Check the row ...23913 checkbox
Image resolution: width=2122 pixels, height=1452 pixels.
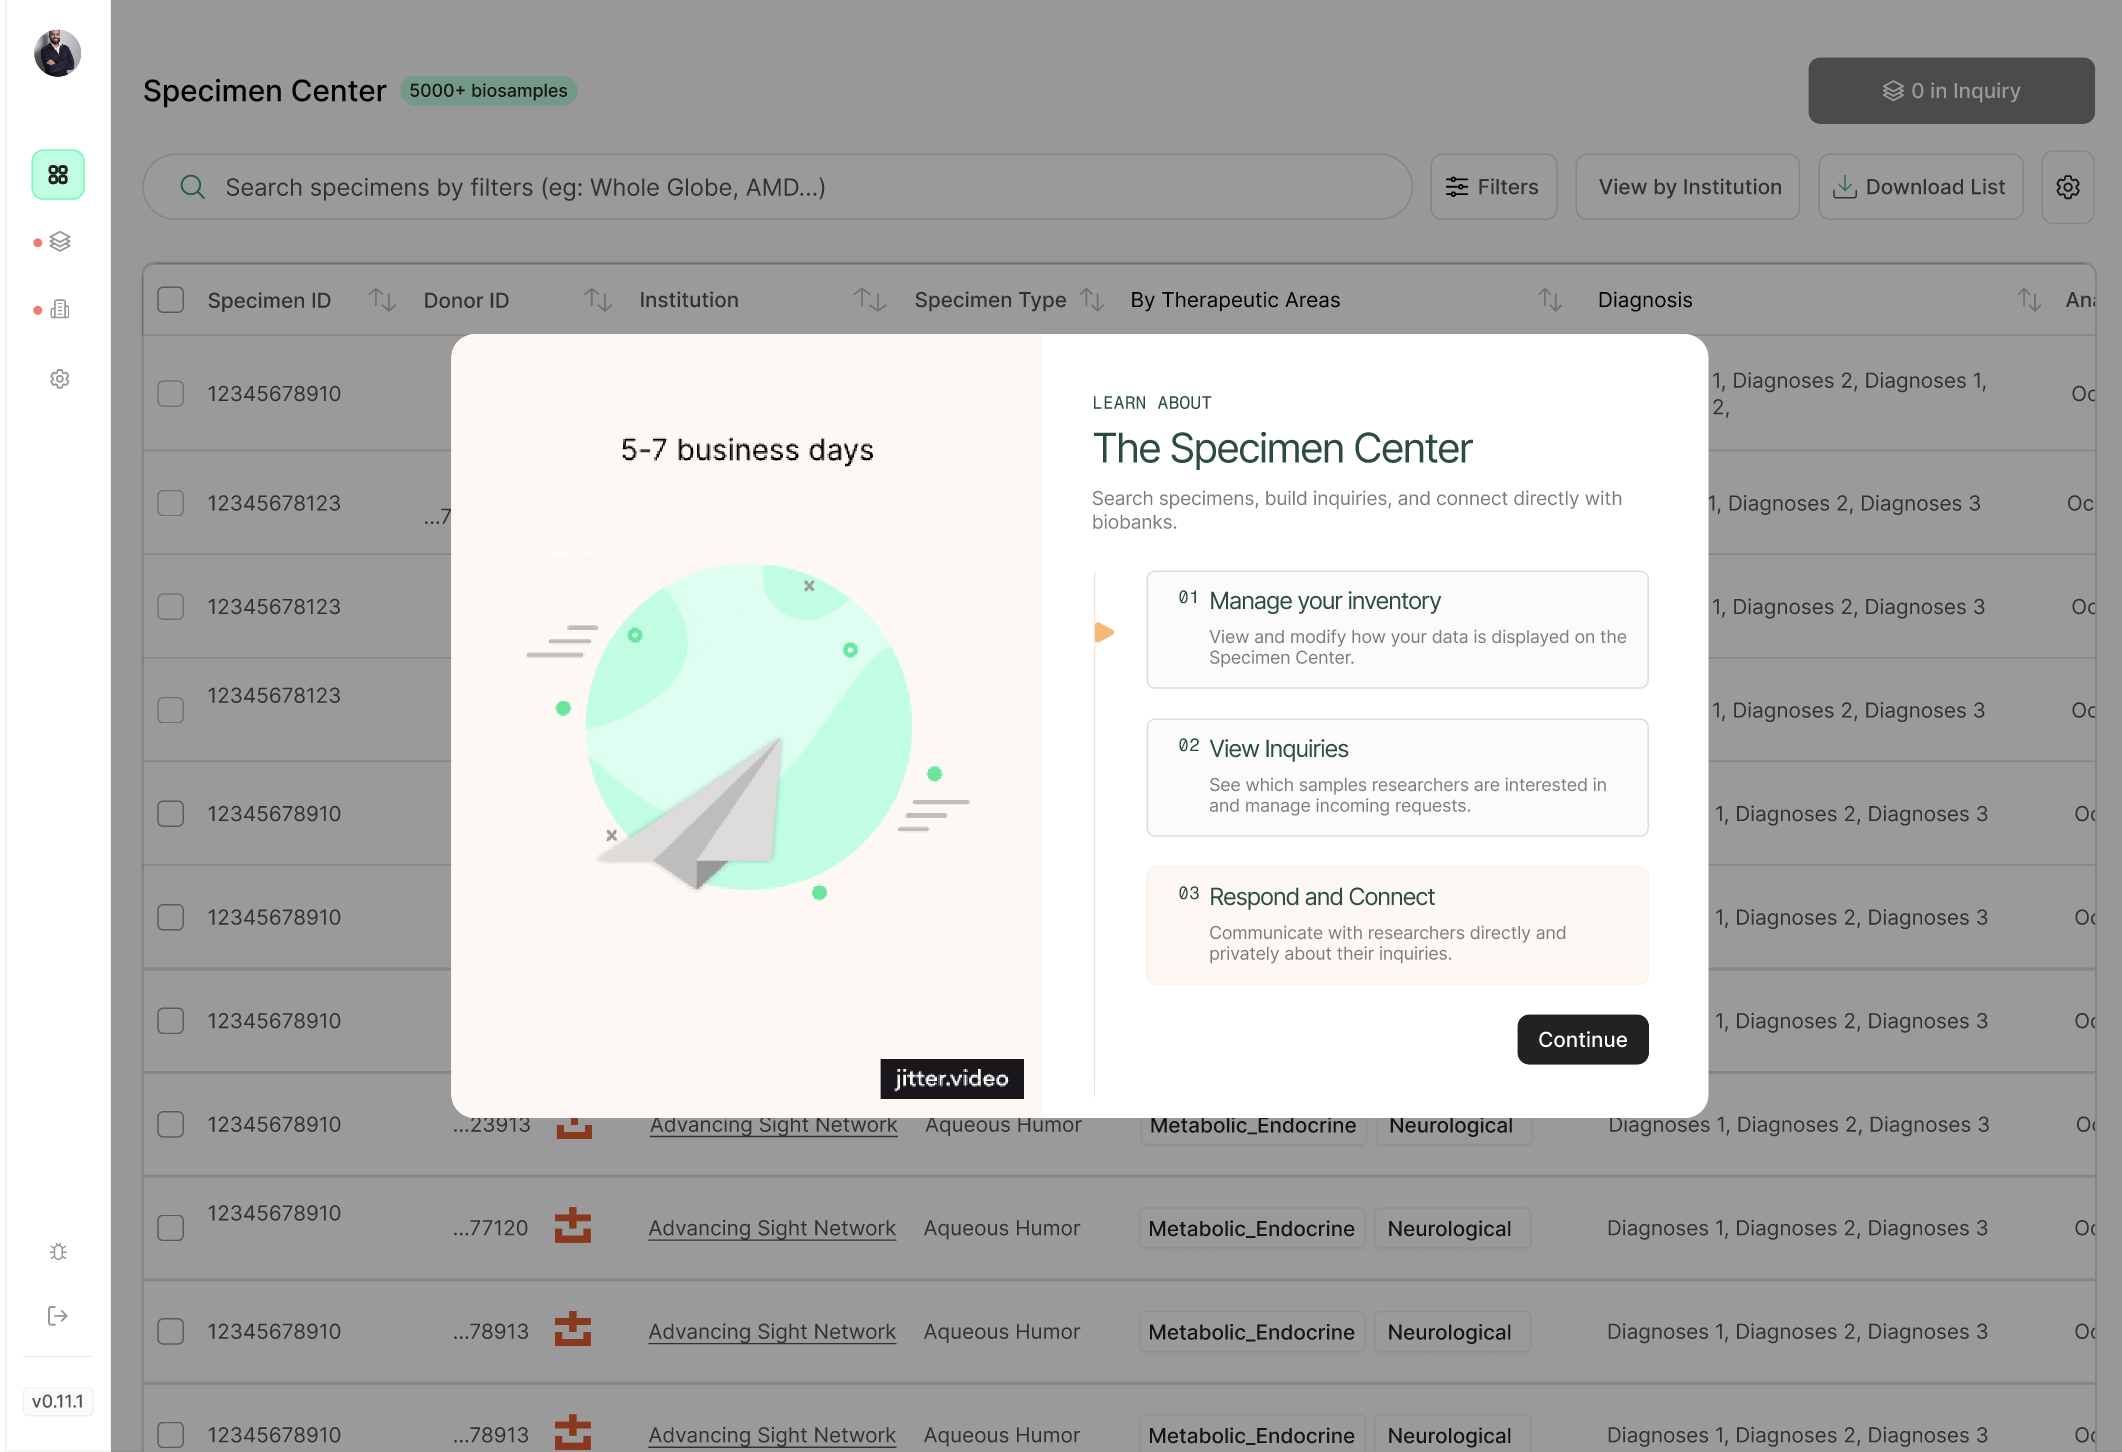[x=171, y=1125]
